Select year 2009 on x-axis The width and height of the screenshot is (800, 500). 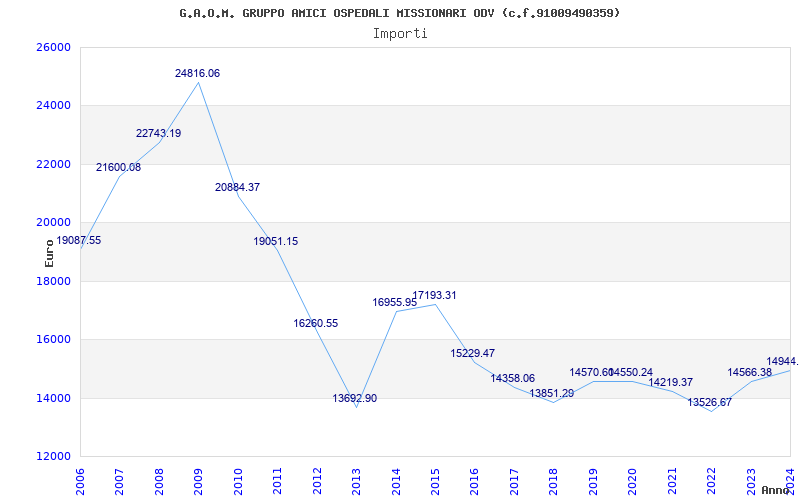(x=198, y=481)
